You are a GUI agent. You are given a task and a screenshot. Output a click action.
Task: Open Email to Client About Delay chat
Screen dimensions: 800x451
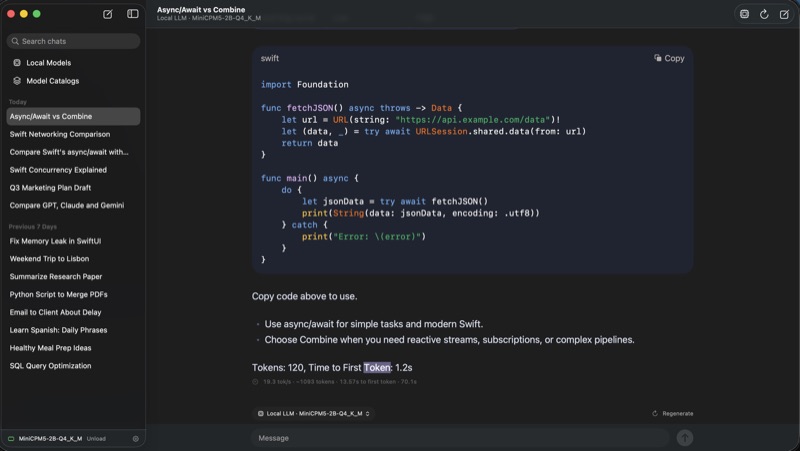pos(73,312)
